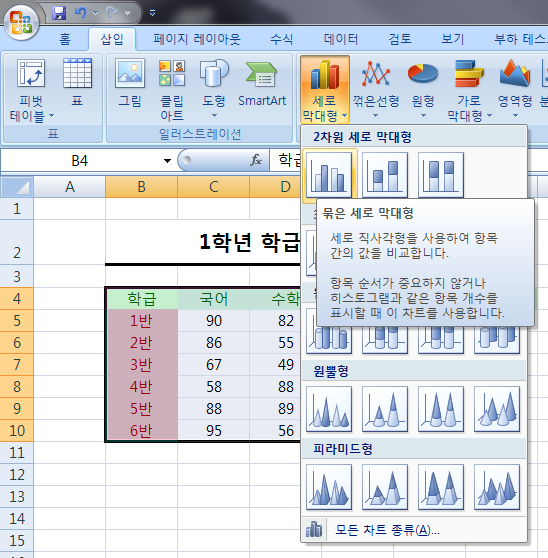
Task: Open 모든 차트 종류 dialog
Action: point(413,530)
